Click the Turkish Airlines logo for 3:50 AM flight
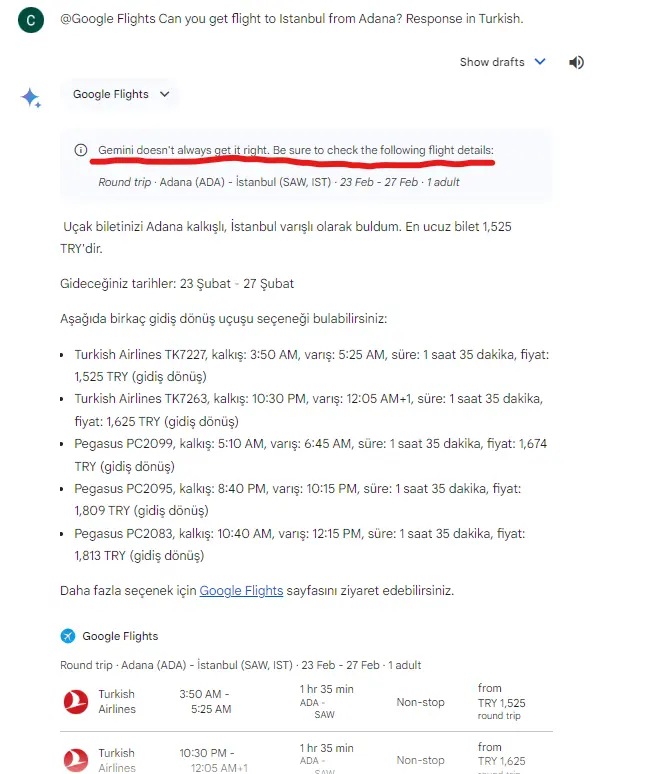 76,701
